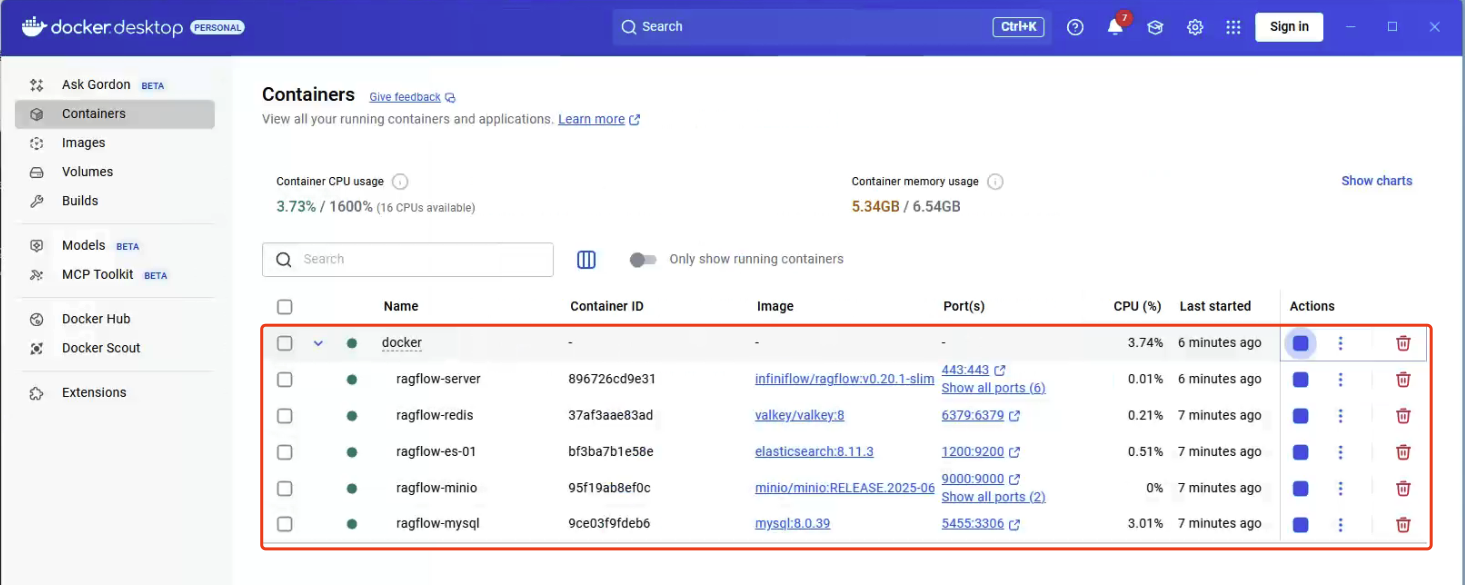Open the mysql:8.0.39 image link

pos(792,524)
